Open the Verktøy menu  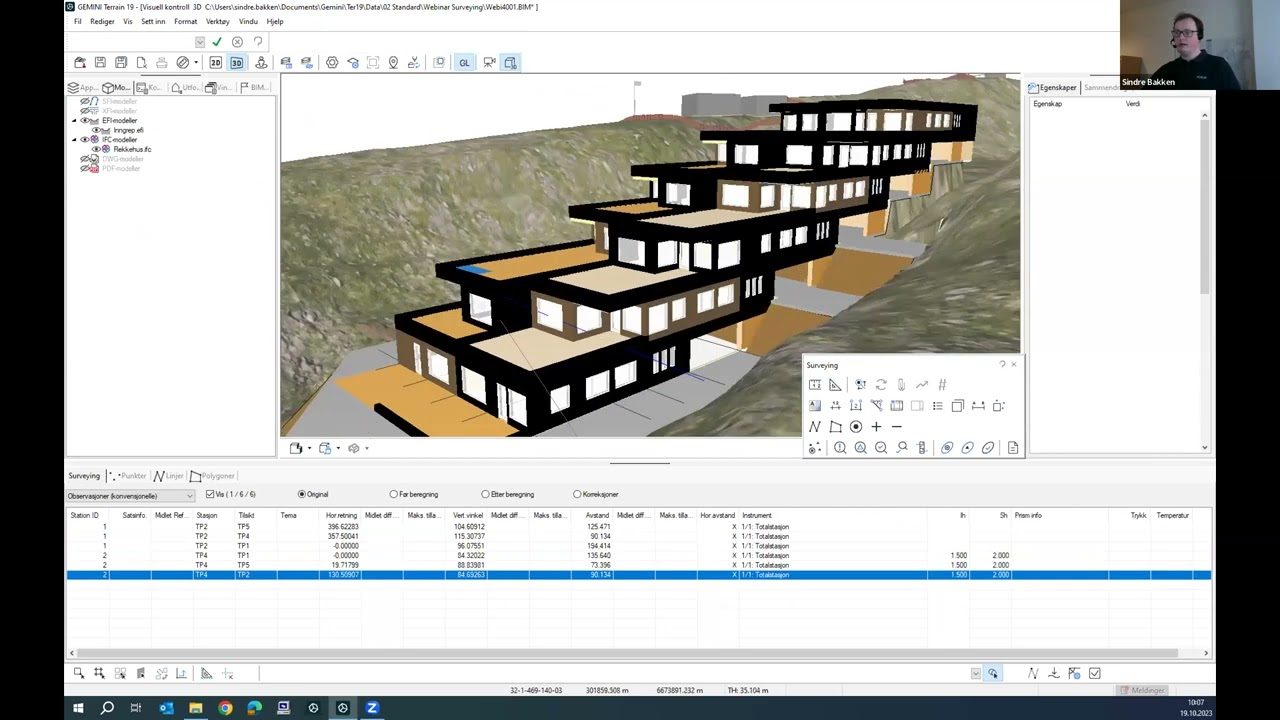pyautogui.click(x=217, y=21)
